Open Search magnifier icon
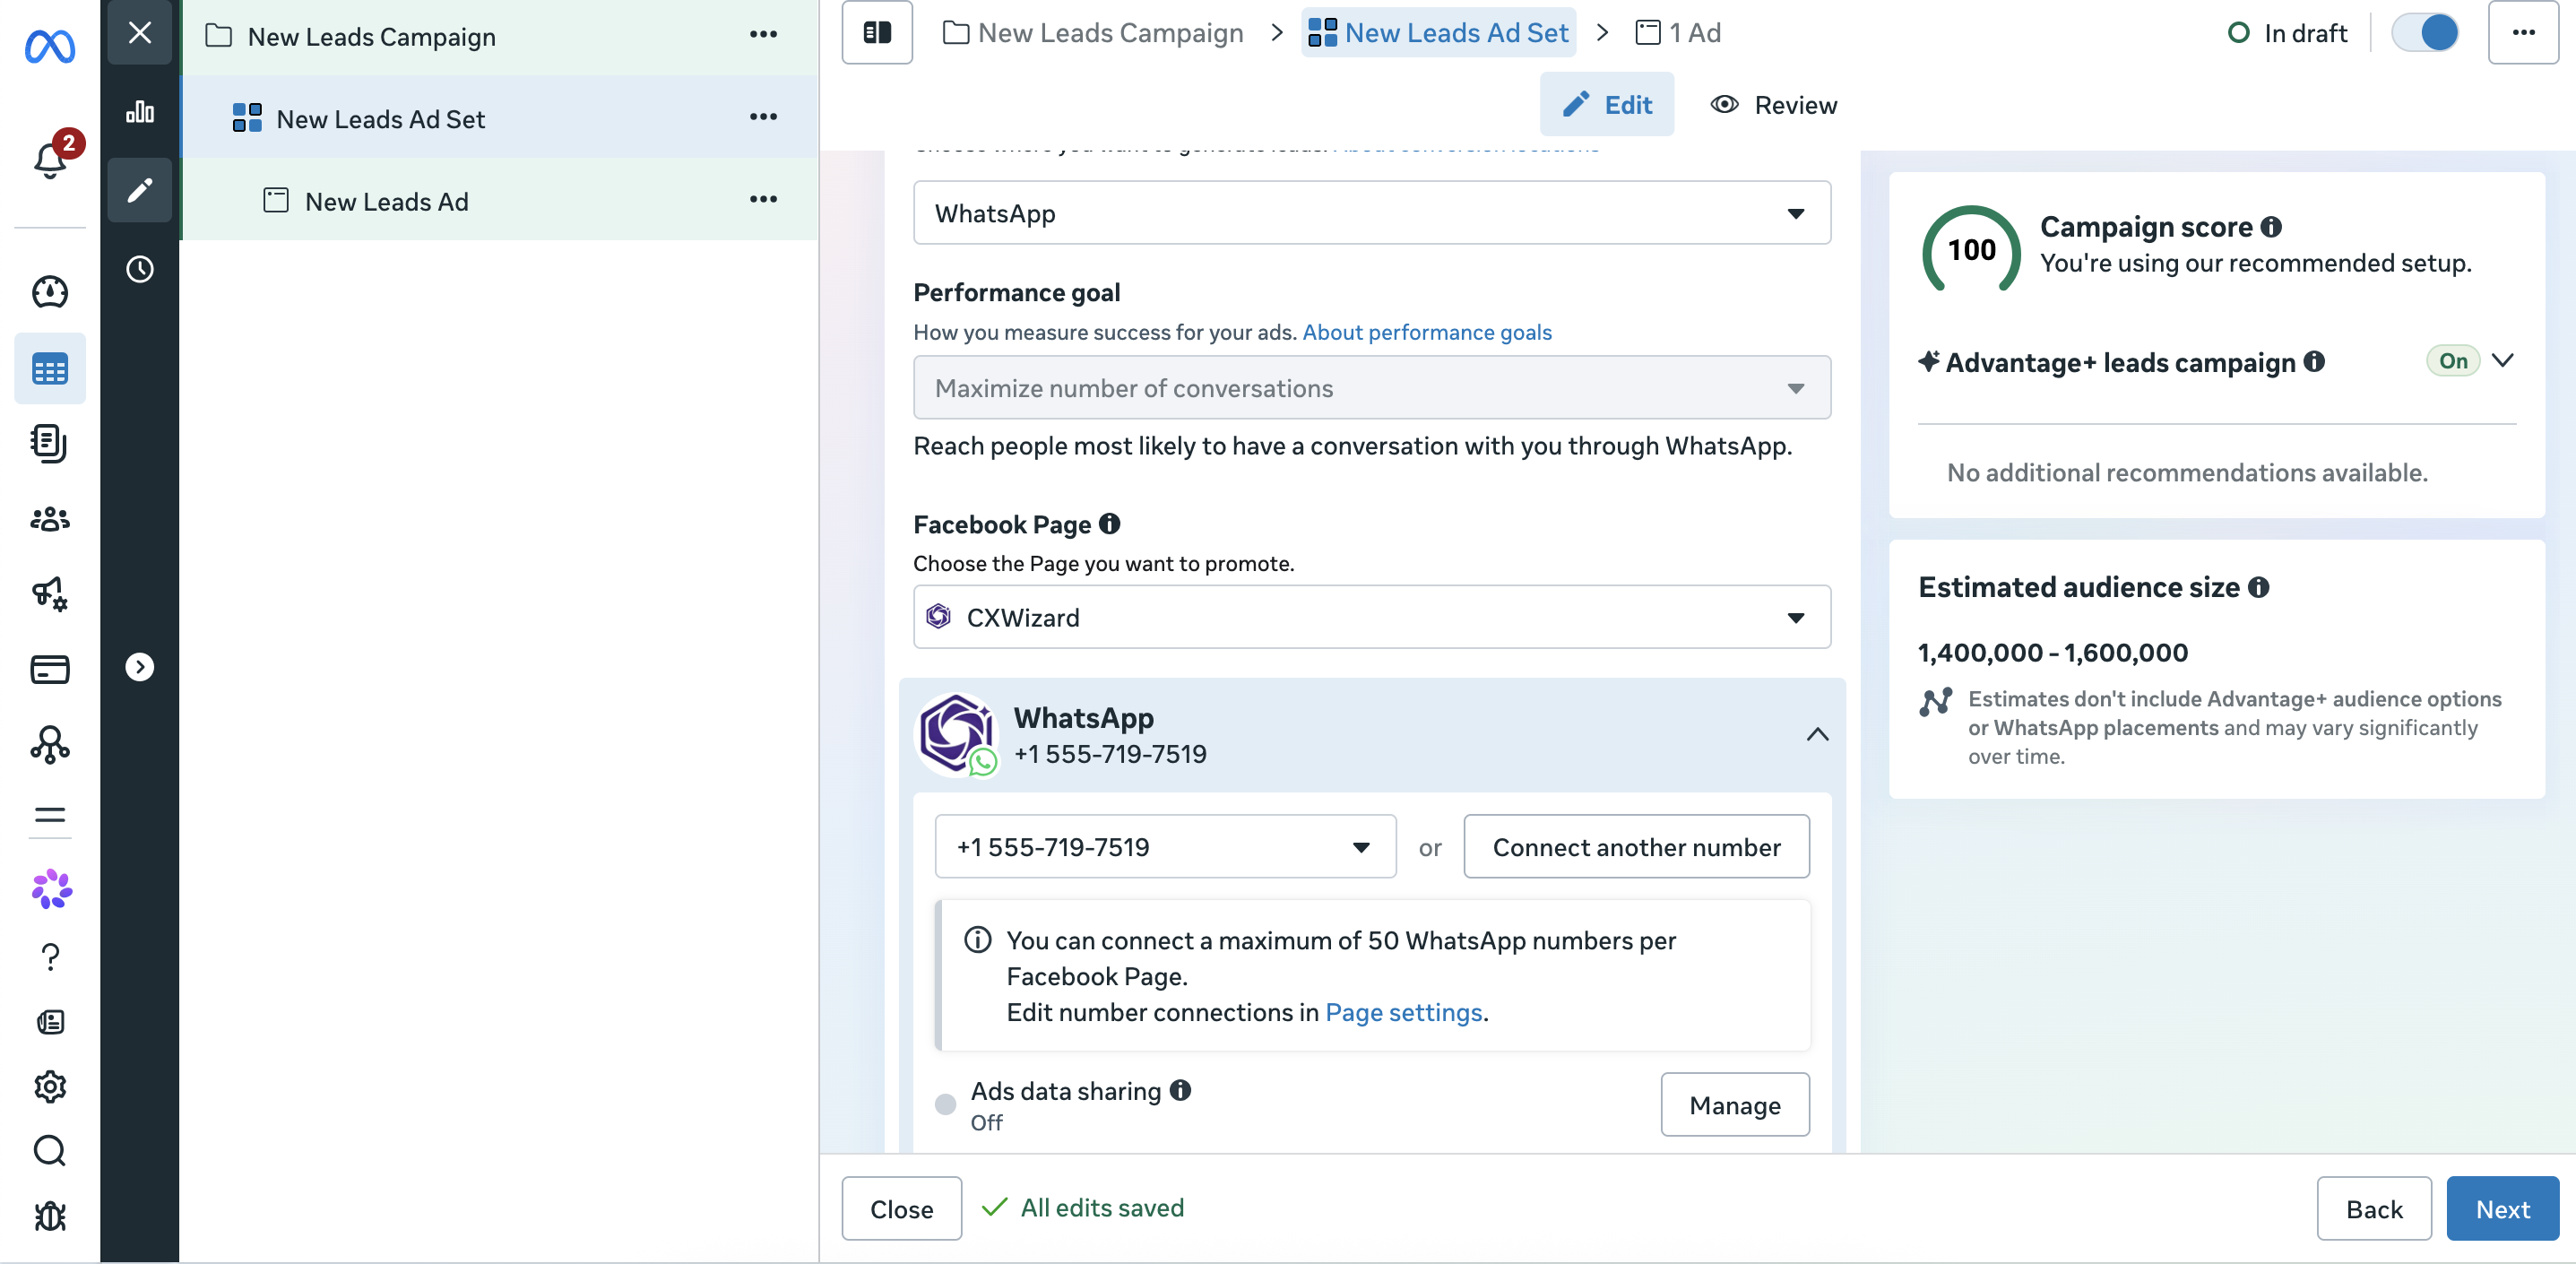 pyautogui.click(x=50, y=1151)
